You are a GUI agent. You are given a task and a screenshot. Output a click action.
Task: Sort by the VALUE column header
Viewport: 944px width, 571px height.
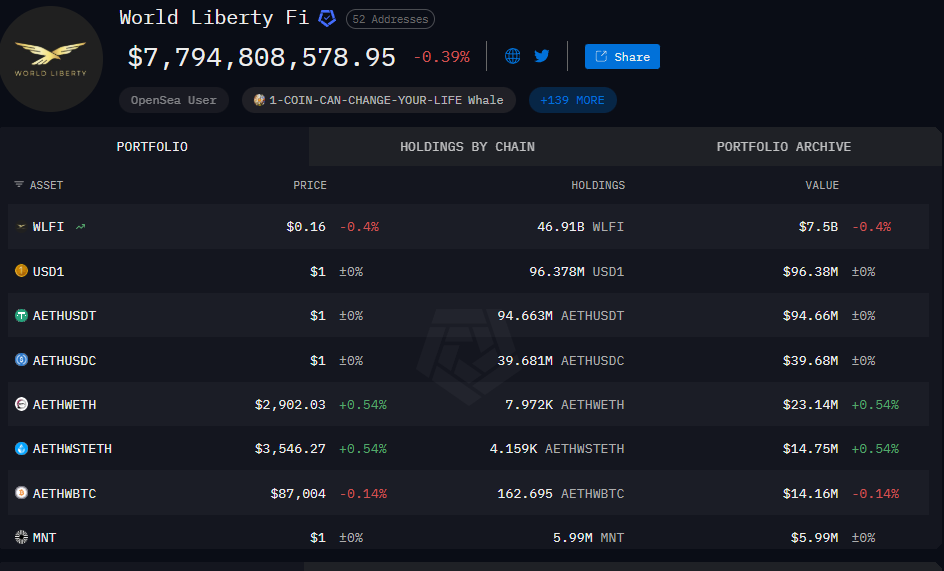click(822, 185)
